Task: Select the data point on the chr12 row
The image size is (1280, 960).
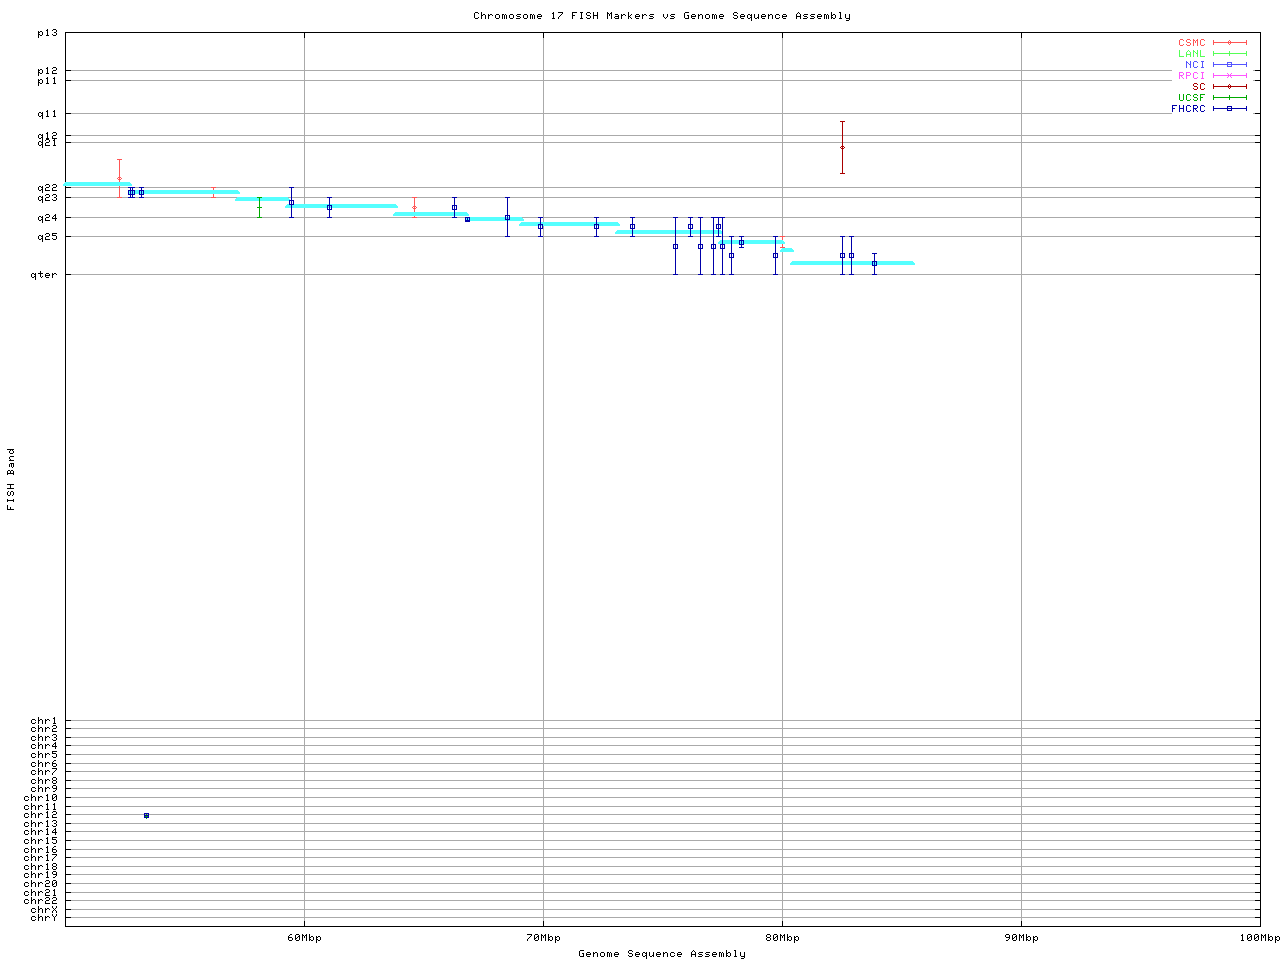Action: coord(146,816)
